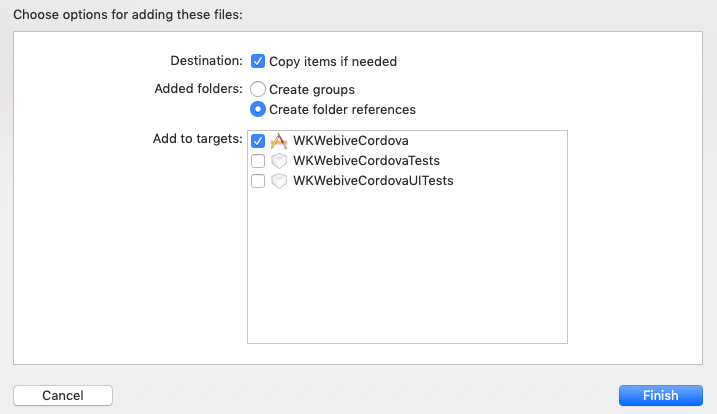Click the WKWebiveCordovaUITests shield icon
This screenshot has width=717, height=414.
click(279, 181)
